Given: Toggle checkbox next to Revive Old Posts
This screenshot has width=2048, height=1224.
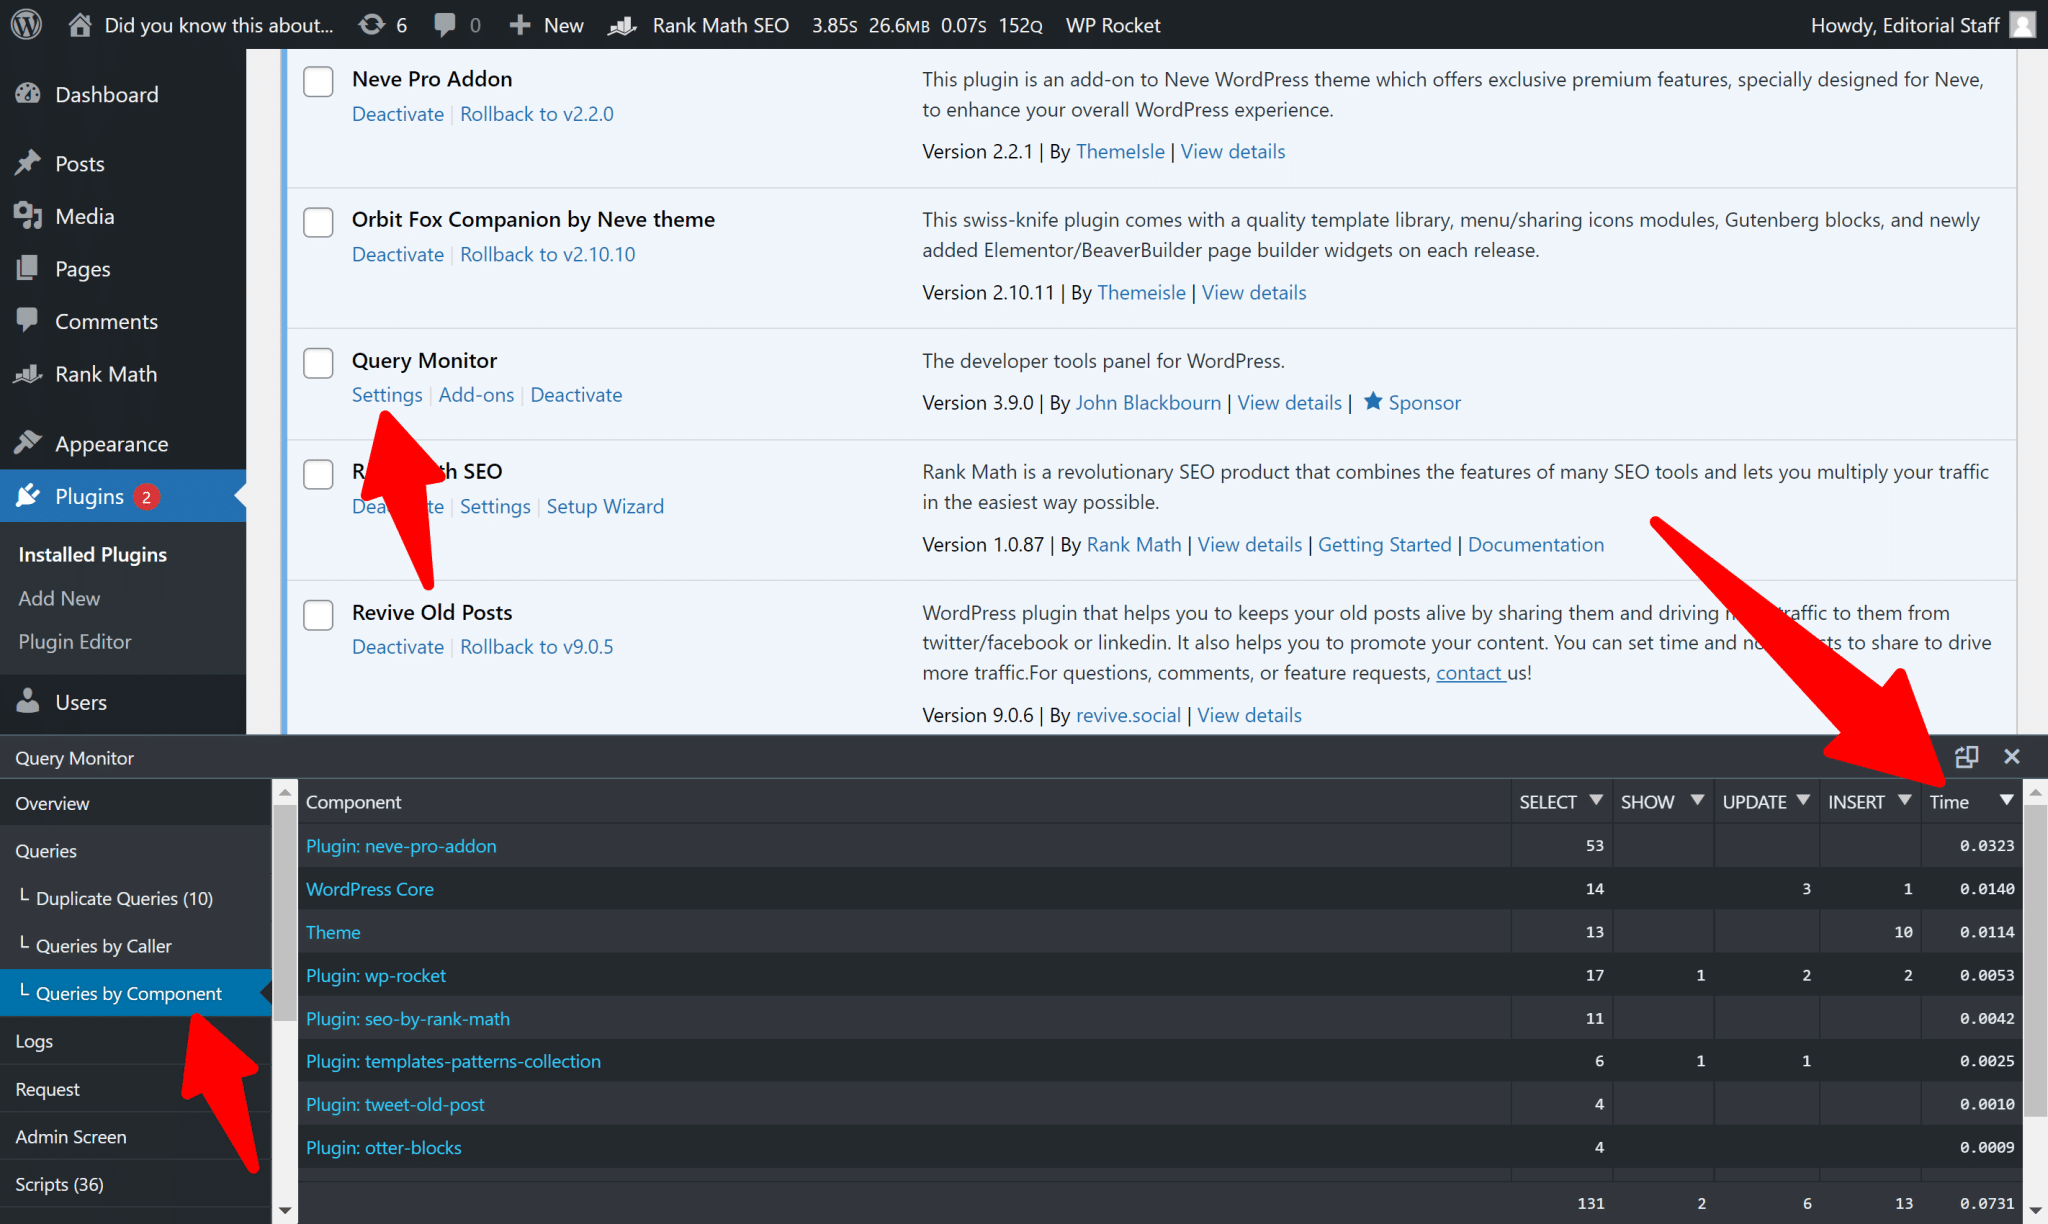Looking at the screenshot, I should point(318,613).
